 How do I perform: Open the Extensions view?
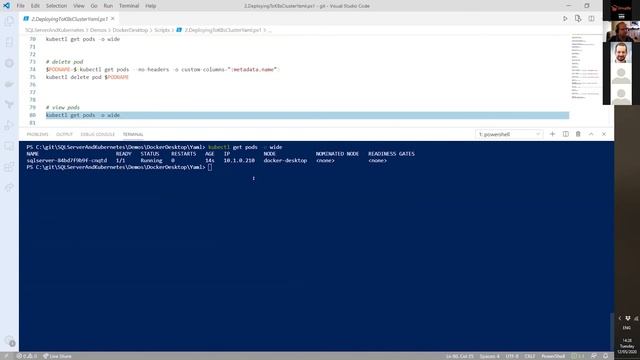tap(9, 167)
